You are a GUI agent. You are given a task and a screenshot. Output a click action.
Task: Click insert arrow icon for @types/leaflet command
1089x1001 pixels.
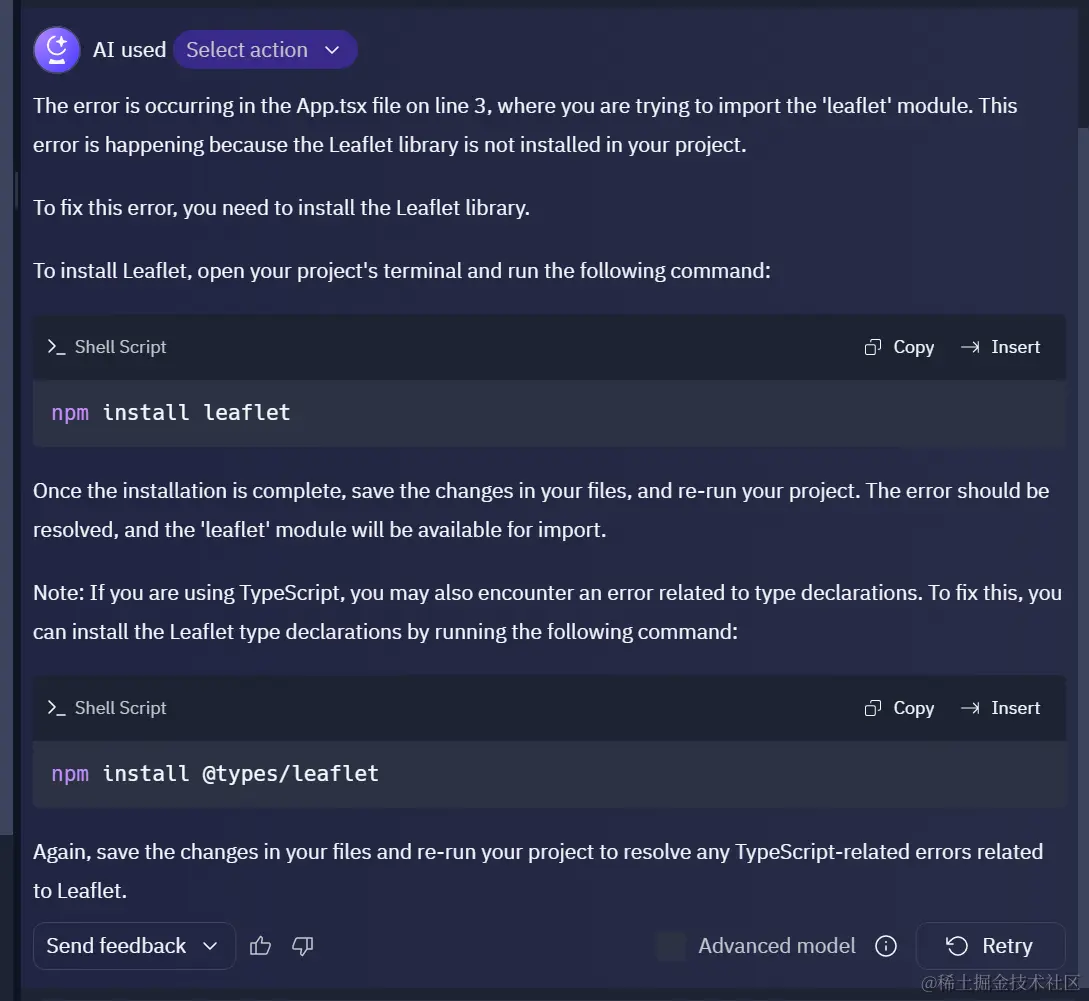tap(970, 708)
